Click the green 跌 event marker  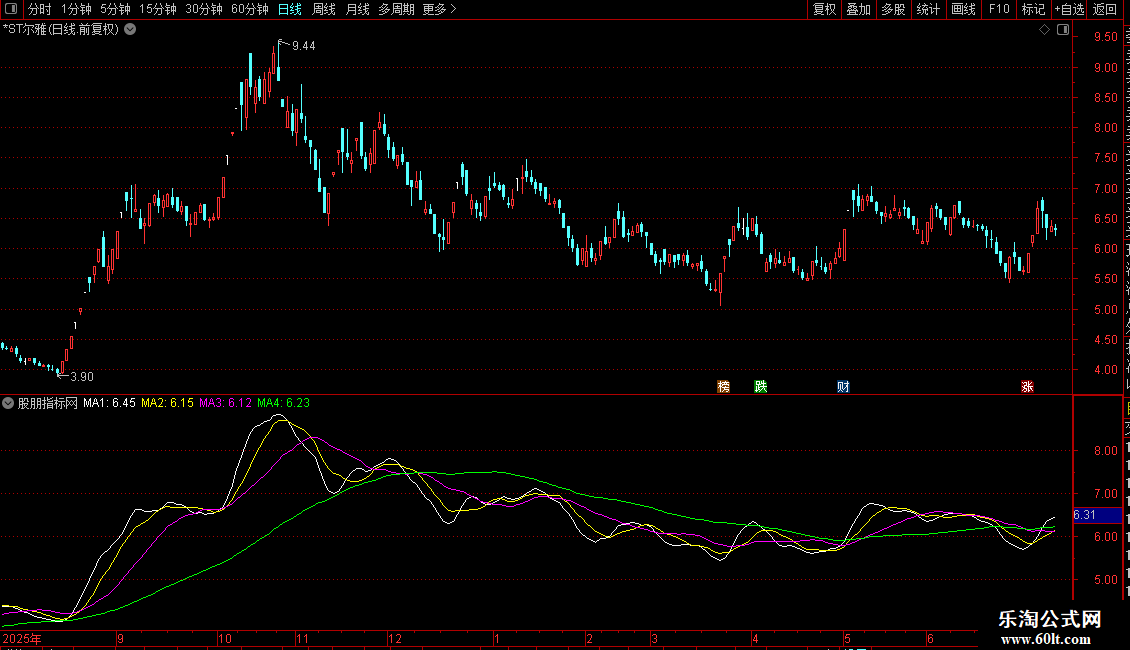760,386
